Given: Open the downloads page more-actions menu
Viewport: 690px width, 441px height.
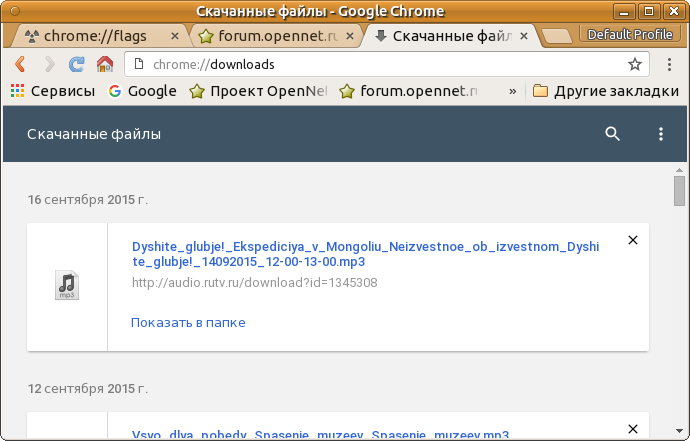Looking at the screenshot, I should 660,134.
